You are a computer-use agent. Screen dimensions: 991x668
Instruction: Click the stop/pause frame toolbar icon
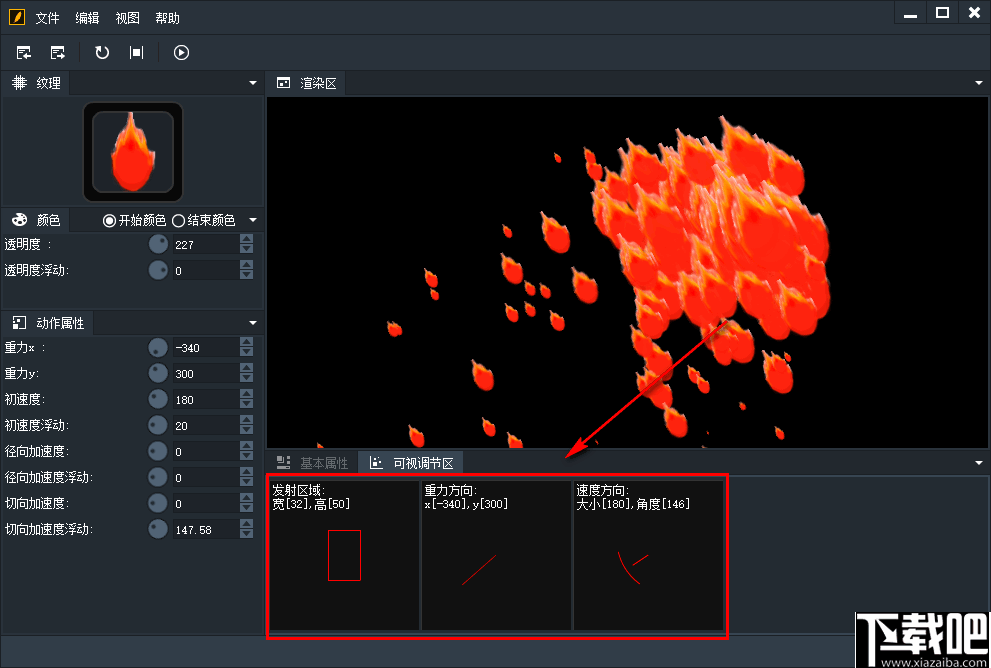coord(137,52)
